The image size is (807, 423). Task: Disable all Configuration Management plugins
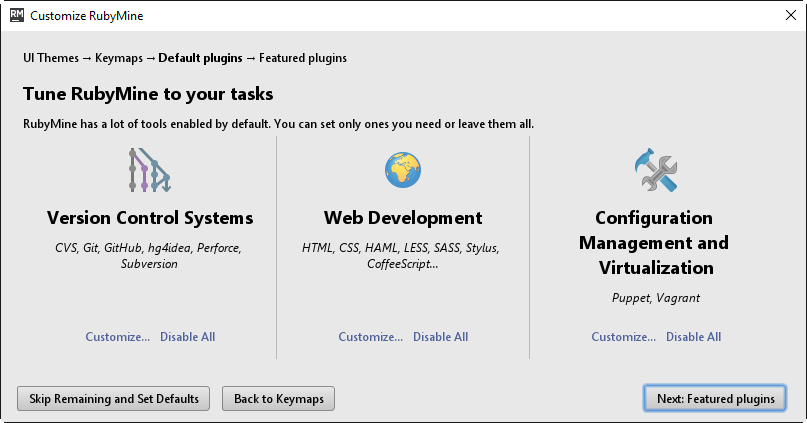(693, 337)
